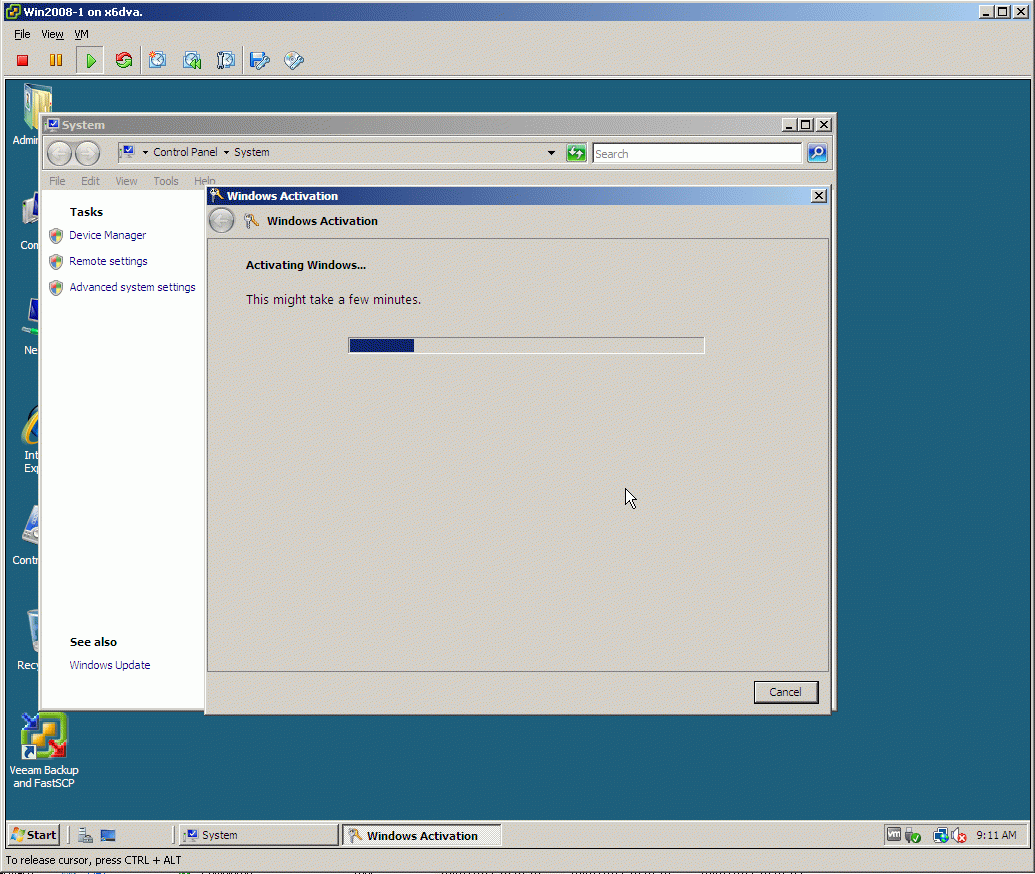1035x874 pixels.
Task: Click Windows Activation key icon in header
Action: tap(251, 220)
